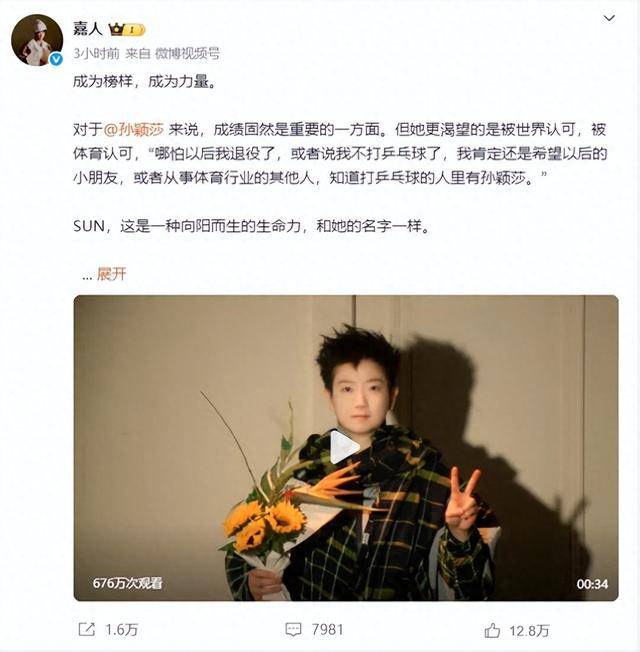Click the repost share icon
This screenshot has height=652, width=640.
coord(87,629)
